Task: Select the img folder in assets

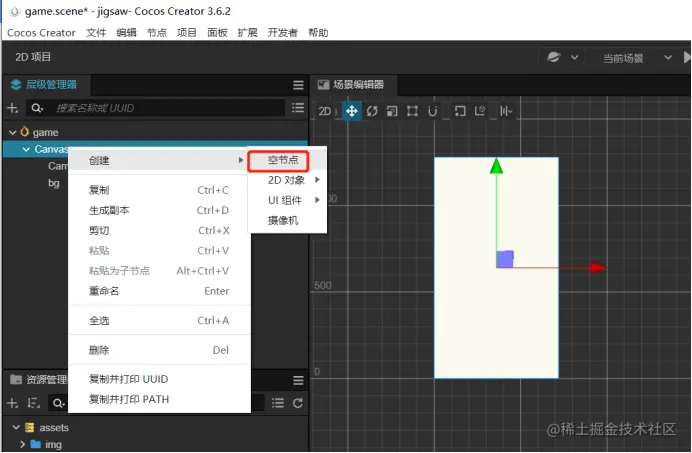Action: coord(53,444)
